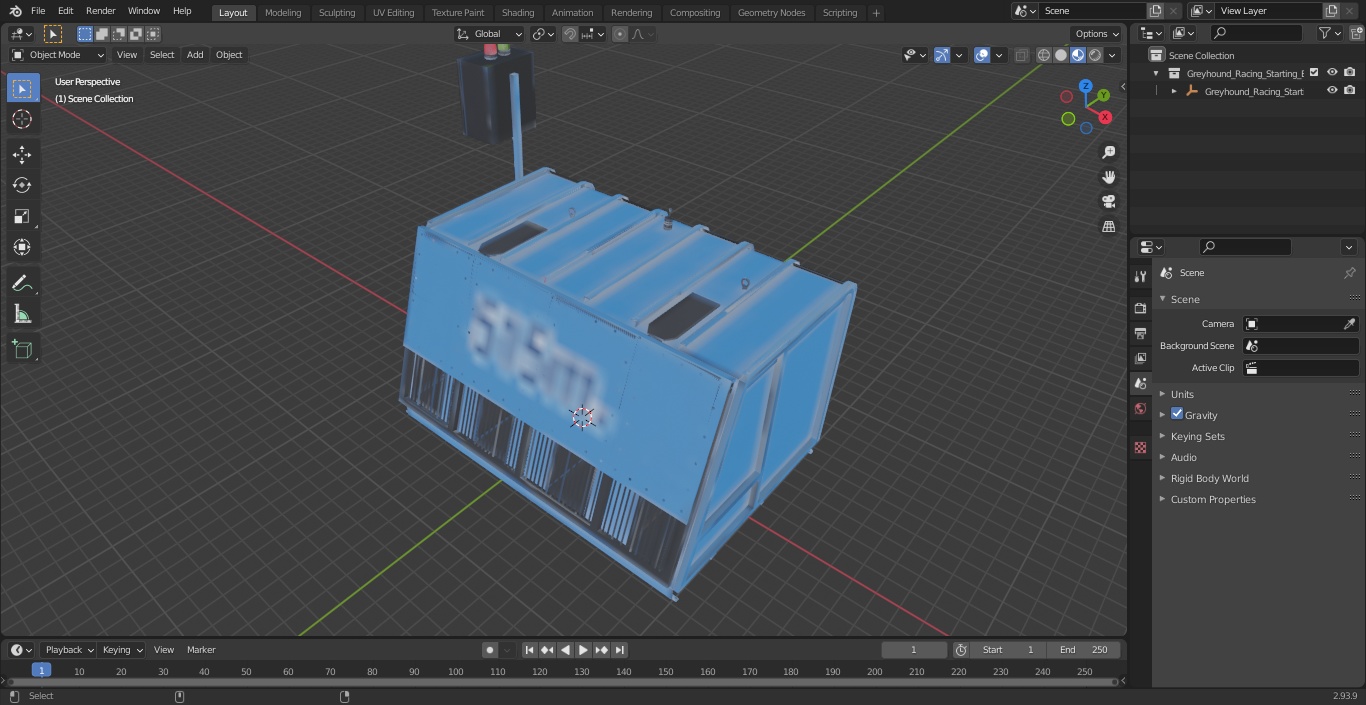Toggle the Gravity checkbox
Viewport: 1366px width, 705px height.
(1177, 414)
